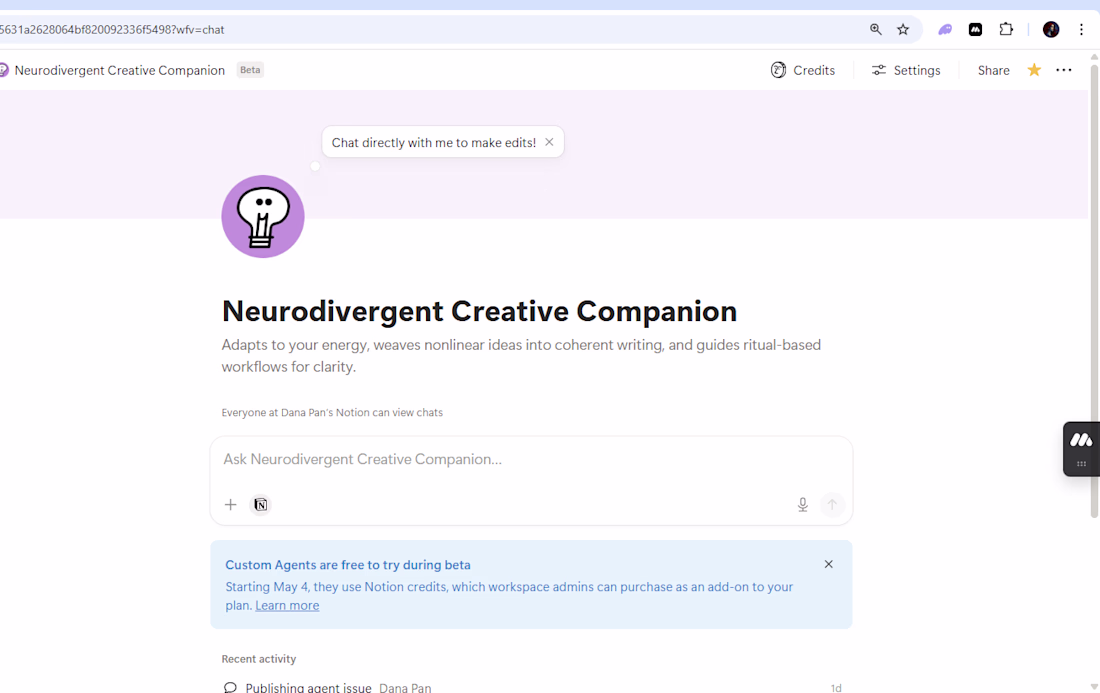Bookmark this page with the star icon
Image resolution: width=1100 pixels, height=693 pixels.
pyautogui.click(x=903, y=29)
